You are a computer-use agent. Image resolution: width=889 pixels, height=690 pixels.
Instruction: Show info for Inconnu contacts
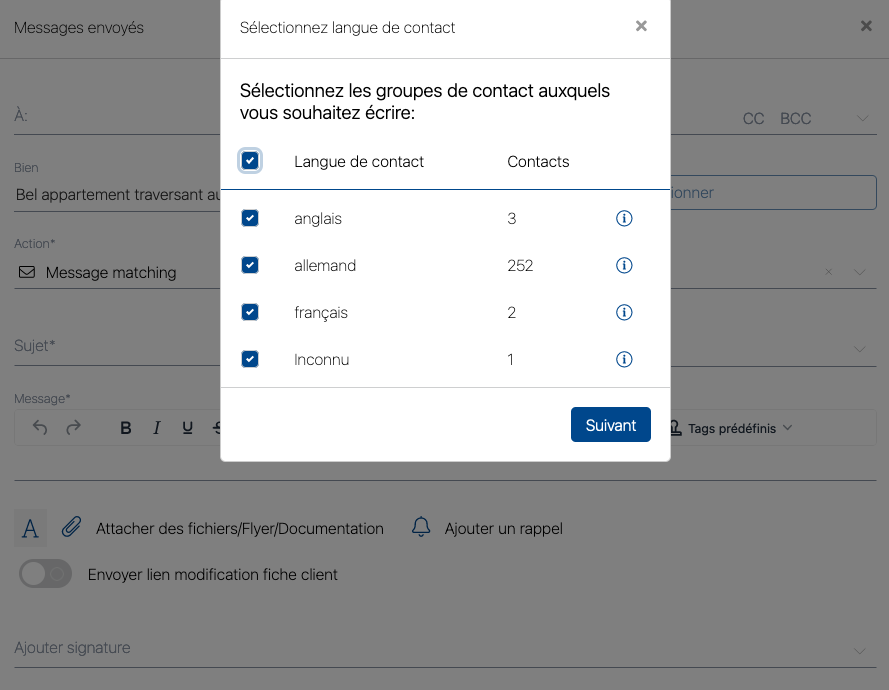click(x=624, y=359)
